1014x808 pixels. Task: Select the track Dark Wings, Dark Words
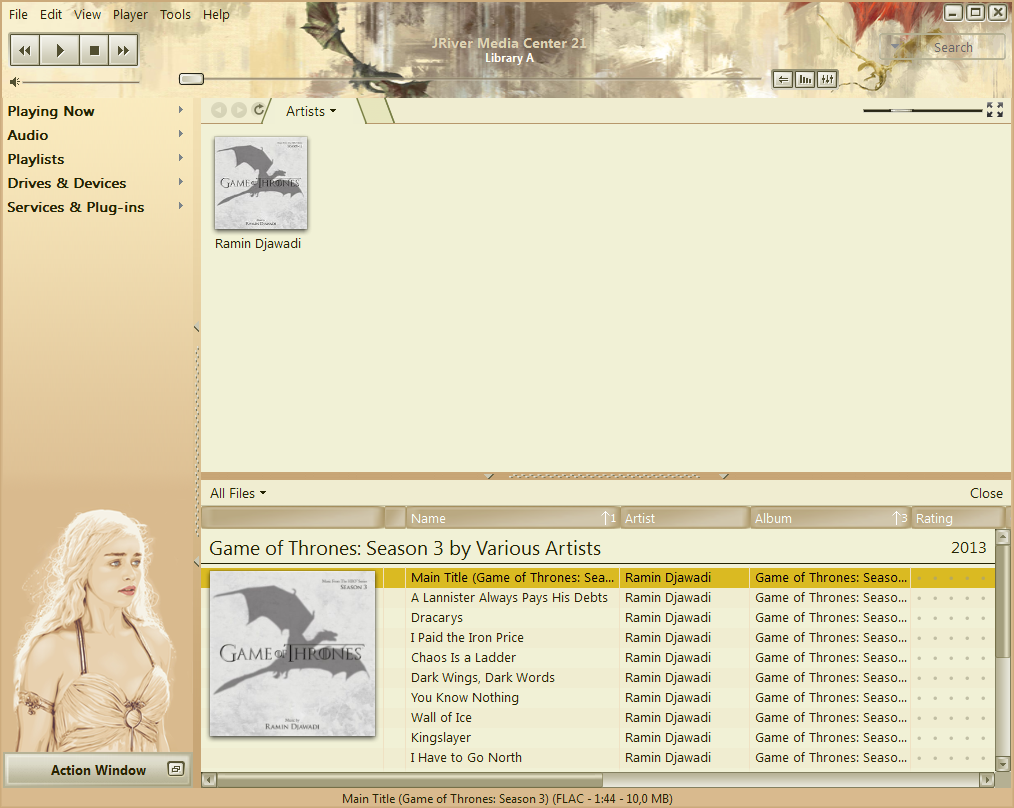(x=482, y=678)
